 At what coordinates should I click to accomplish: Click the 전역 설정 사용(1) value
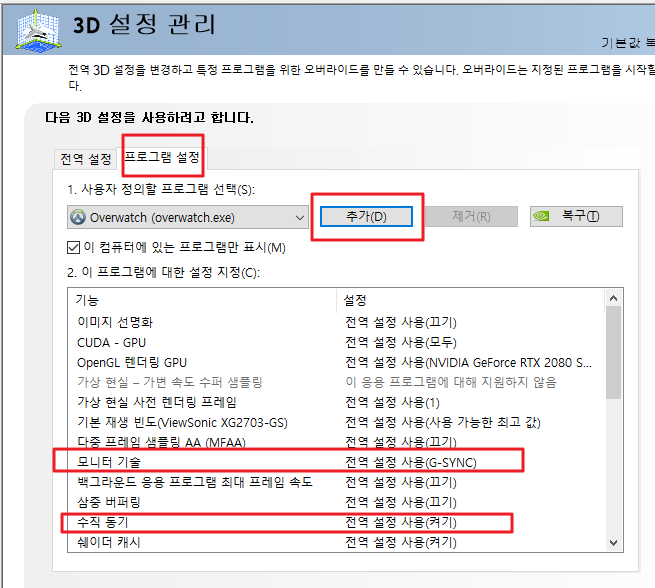coord(392,403)
